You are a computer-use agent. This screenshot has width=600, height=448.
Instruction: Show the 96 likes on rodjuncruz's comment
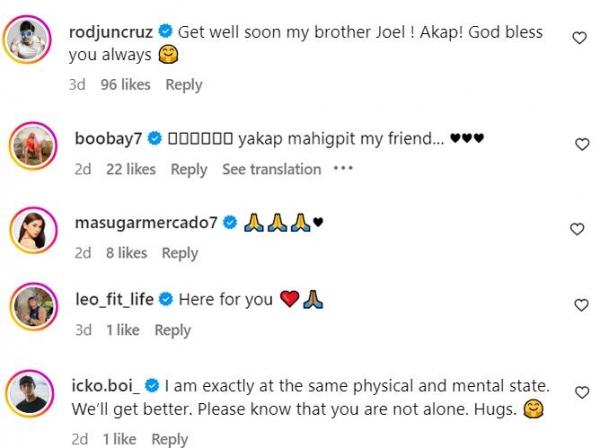(x=125, y=85)
